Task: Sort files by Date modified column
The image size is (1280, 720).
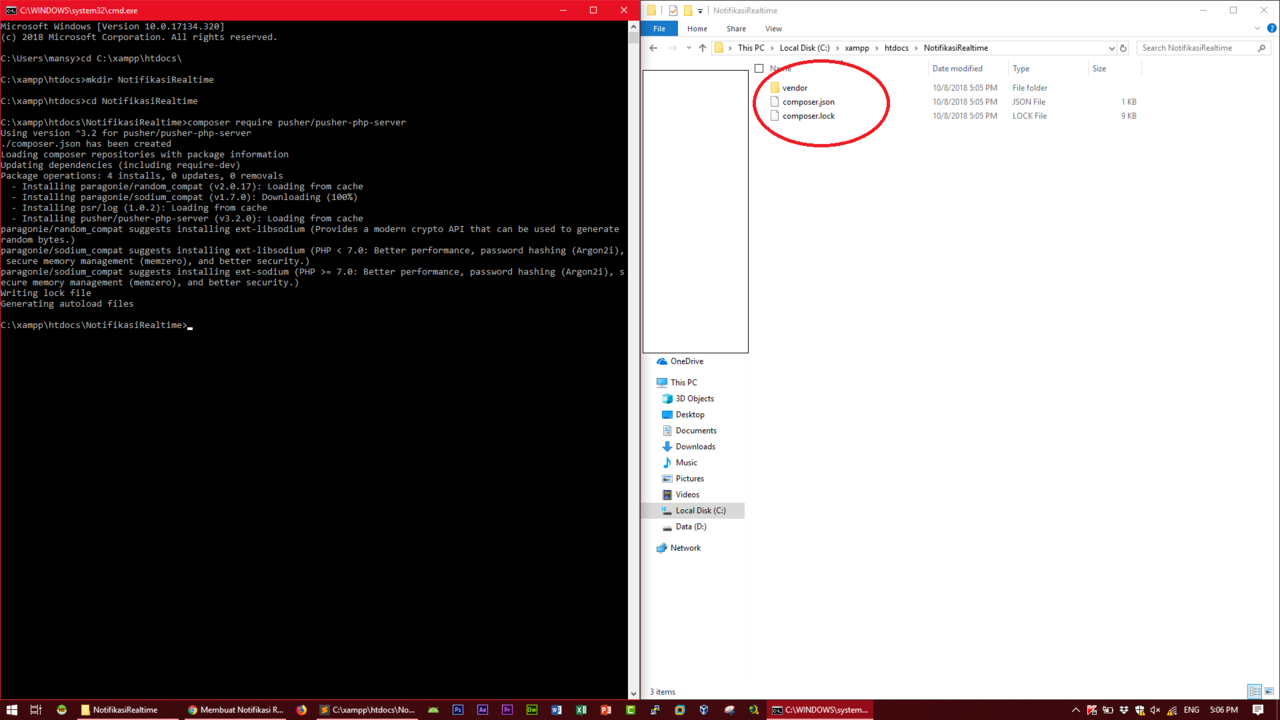Action: point(957,69)
